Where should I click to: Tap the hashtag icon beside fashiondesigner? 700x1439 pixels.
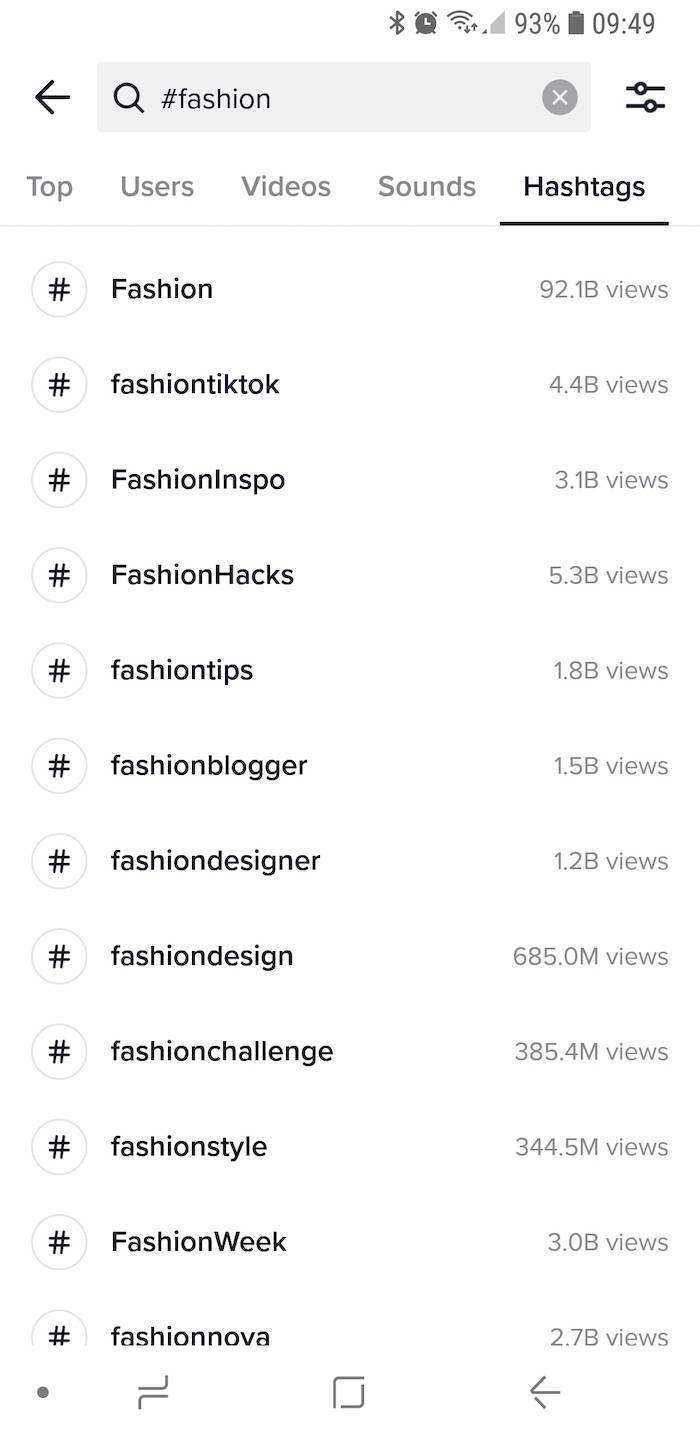click(59, 860)
